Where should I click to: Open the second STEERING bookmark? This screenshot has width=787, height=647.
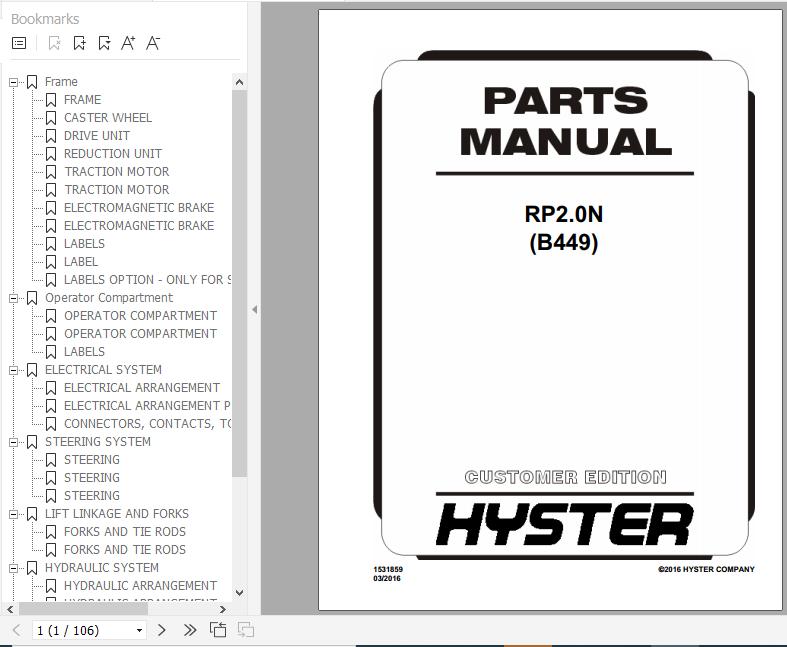[x=92, y=478]
